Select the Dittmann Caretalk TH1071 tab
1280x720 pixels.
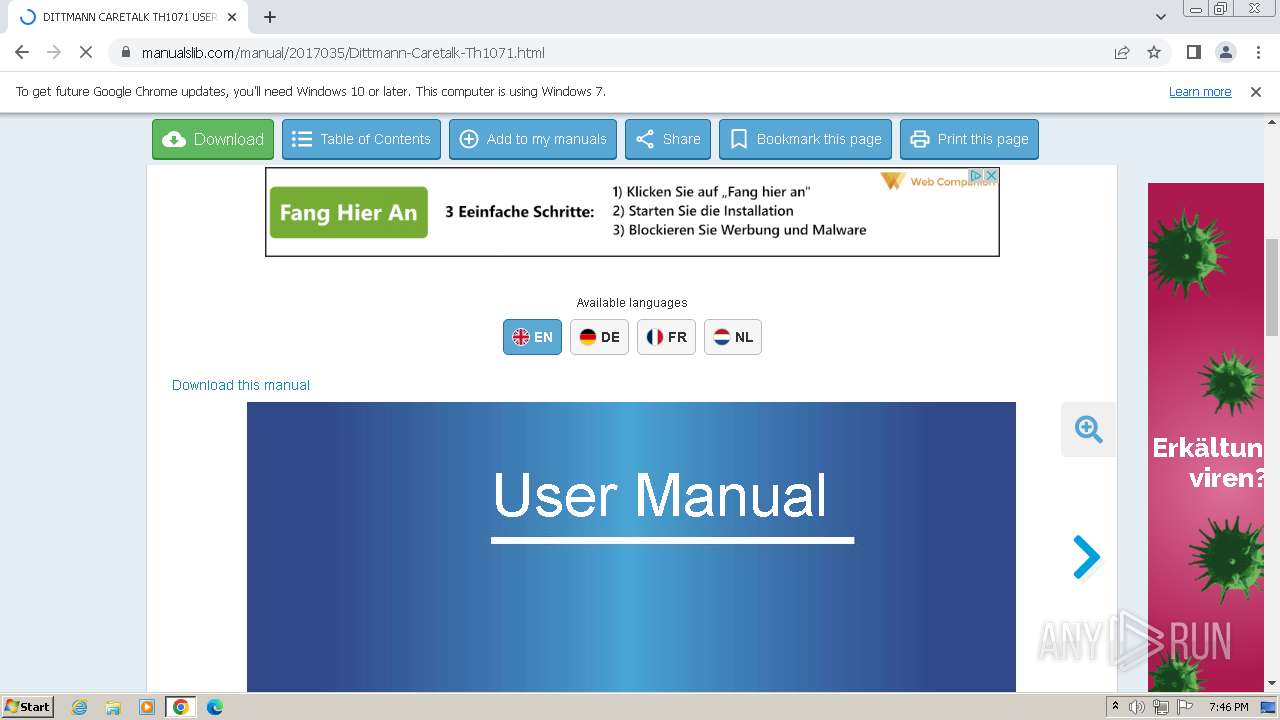point(128,17)
